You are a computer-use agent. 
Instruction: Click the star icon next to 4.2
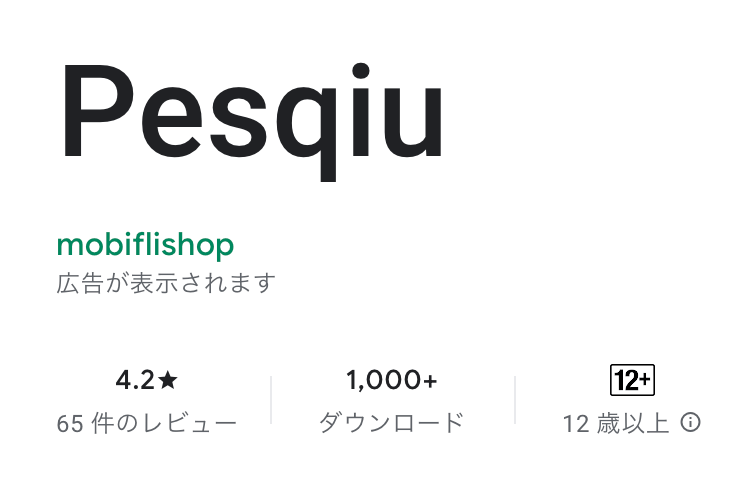click(168, 380)
